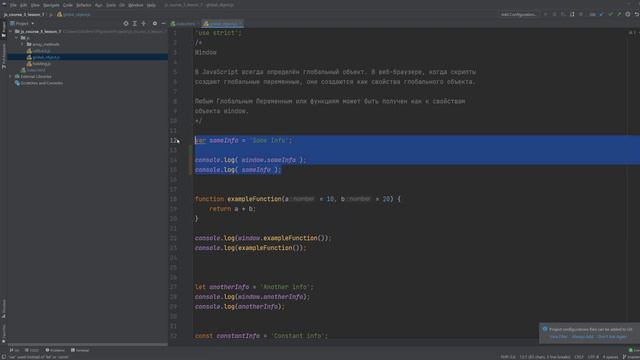This screenshot has height=360, width=640.
Task: Click Always Add link in notification
Action: coord(582,337)
